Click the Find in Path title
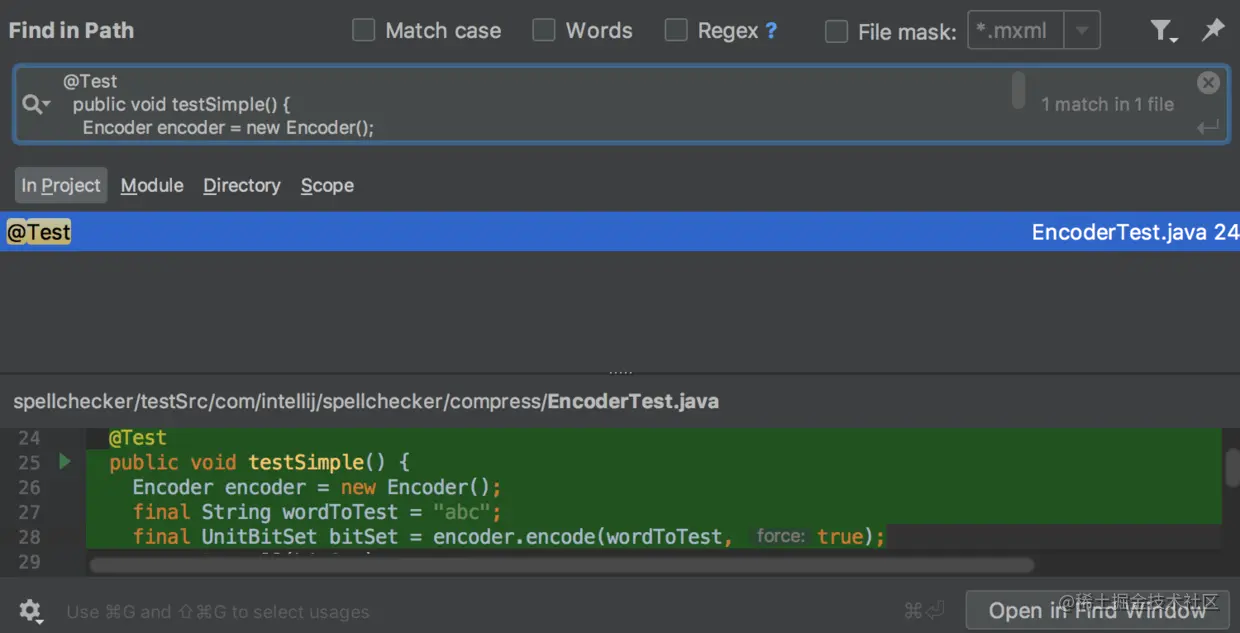Viewport: 1240px width, 633px height. point(71,30)
